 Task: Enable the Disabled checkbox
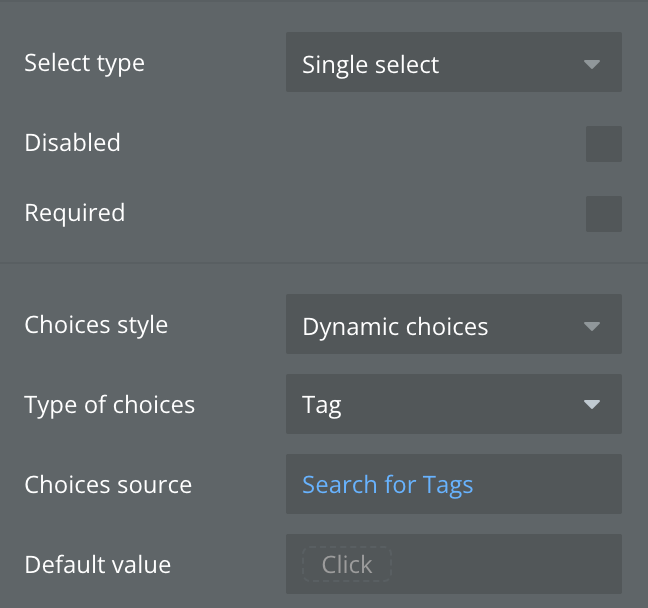[x=603, y=144]
